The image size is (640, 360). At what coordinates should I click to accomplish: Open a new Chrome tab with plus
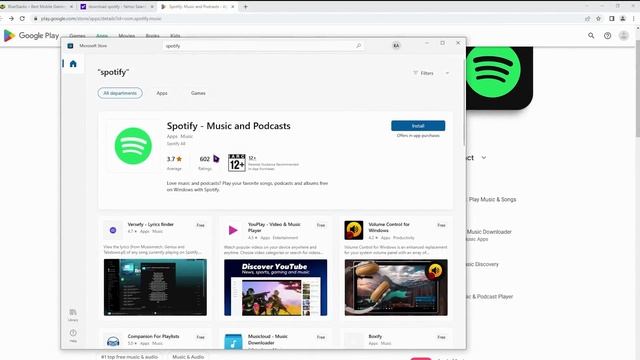(x=245, y=7)
